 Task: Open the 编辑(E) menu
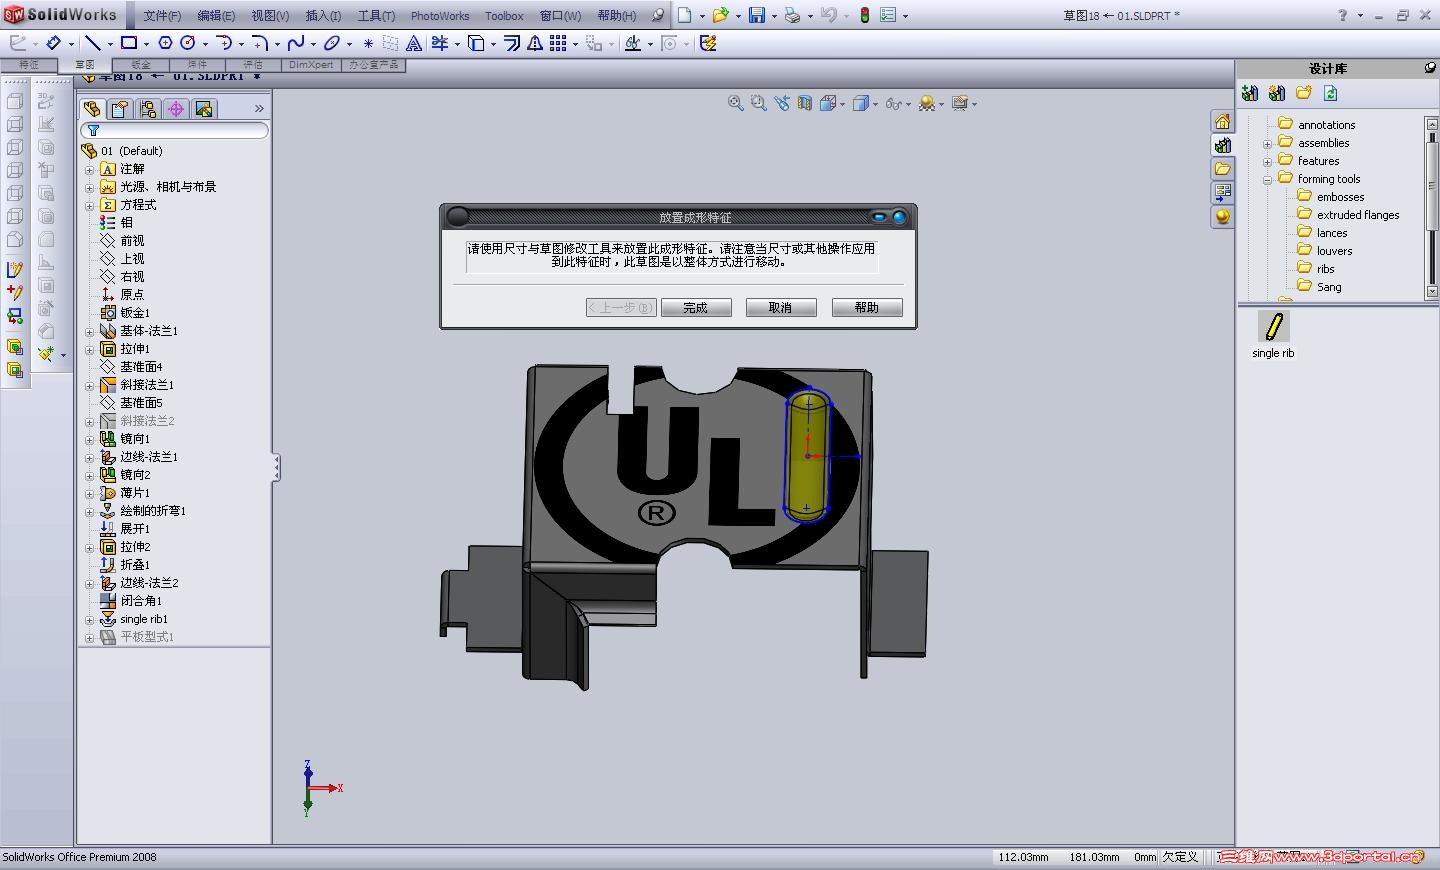pyautogui.click(x=216, y=16)
